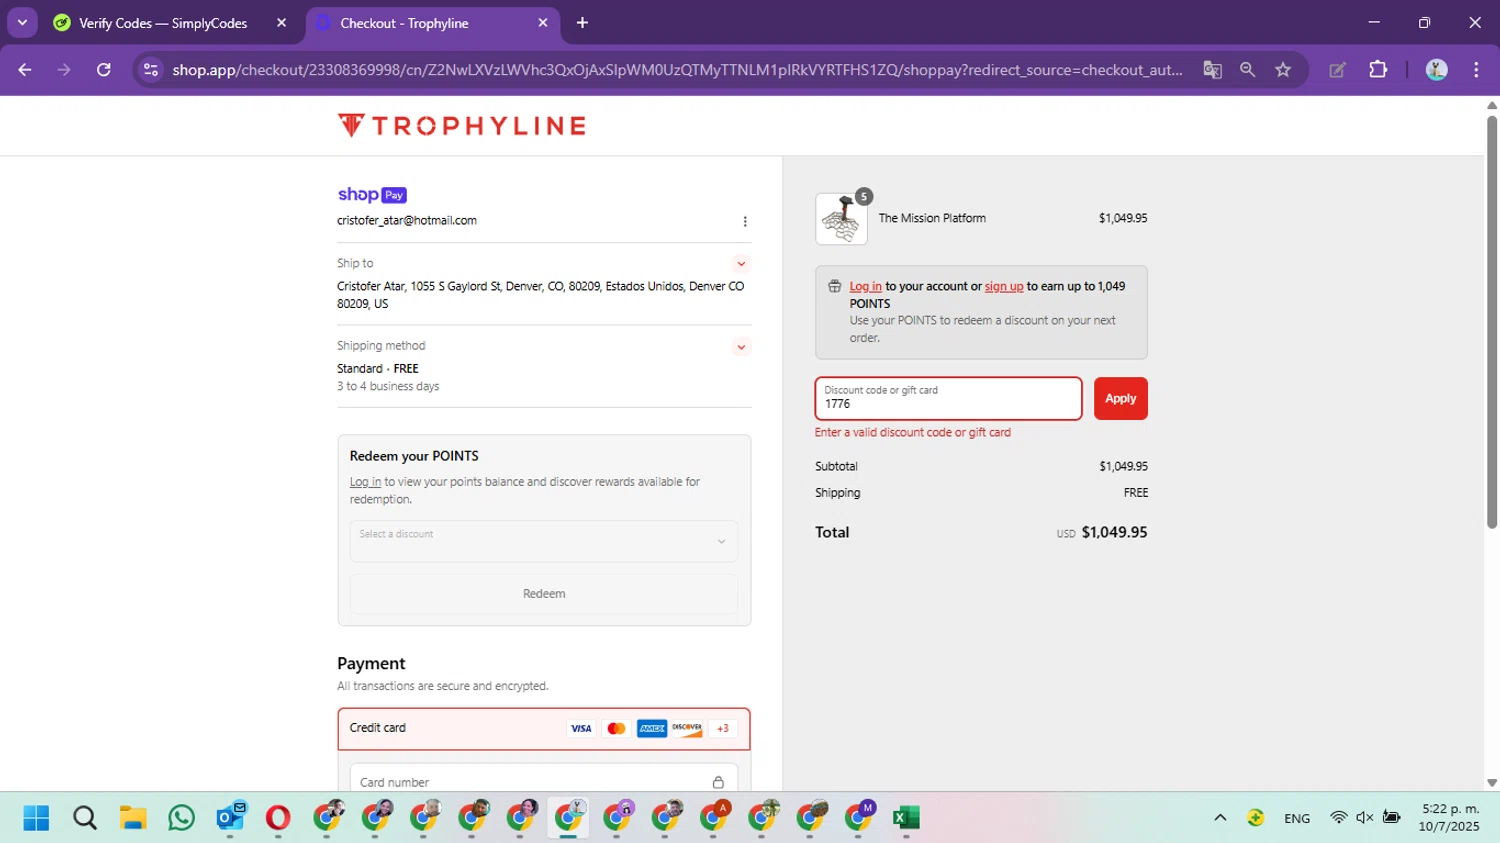This screenshot has width=1500, height=843.
Task: Reload the checkout page
Action: 104,70
